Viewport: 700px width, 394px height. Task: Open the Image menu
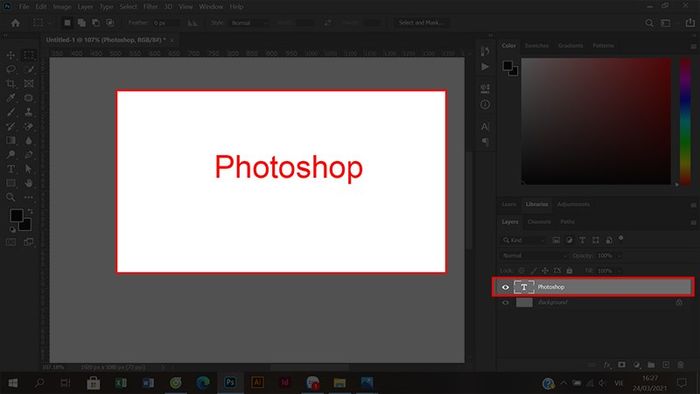coord(62,7)
